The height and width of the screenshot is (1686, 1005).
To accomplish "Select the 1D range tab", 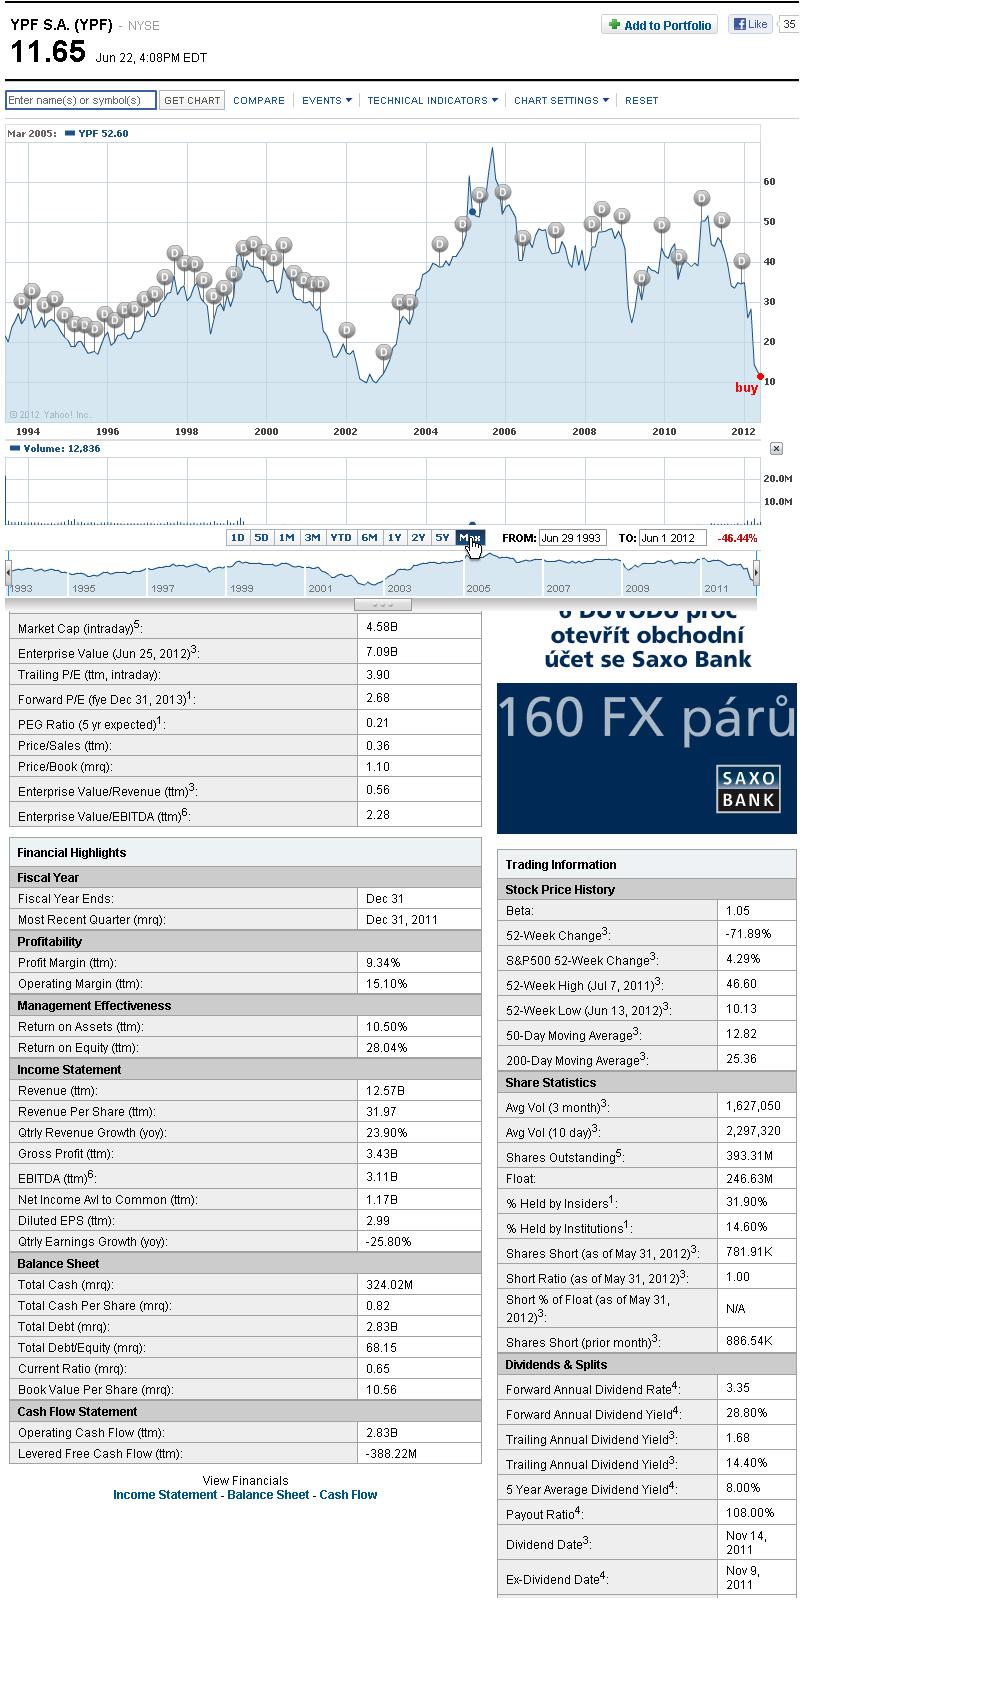I will click(x=237, y=538).
